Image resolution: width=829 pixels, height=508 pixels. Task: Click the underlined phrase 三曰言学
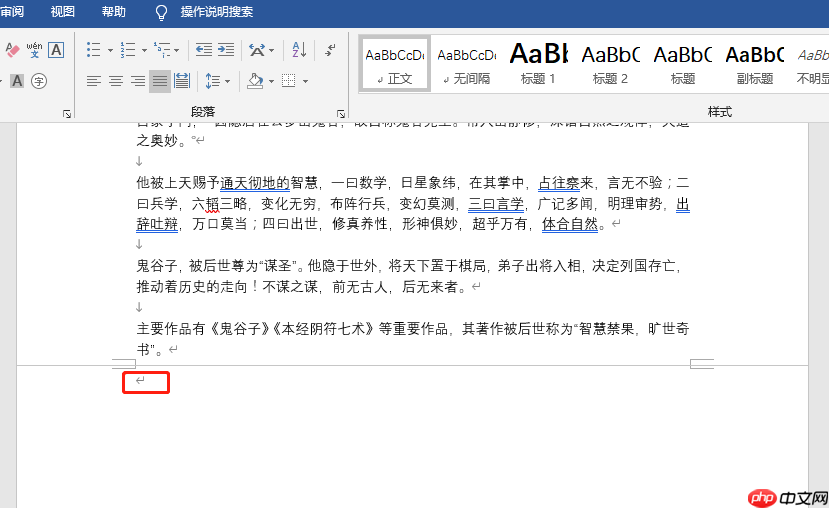(x=496, y=204)
